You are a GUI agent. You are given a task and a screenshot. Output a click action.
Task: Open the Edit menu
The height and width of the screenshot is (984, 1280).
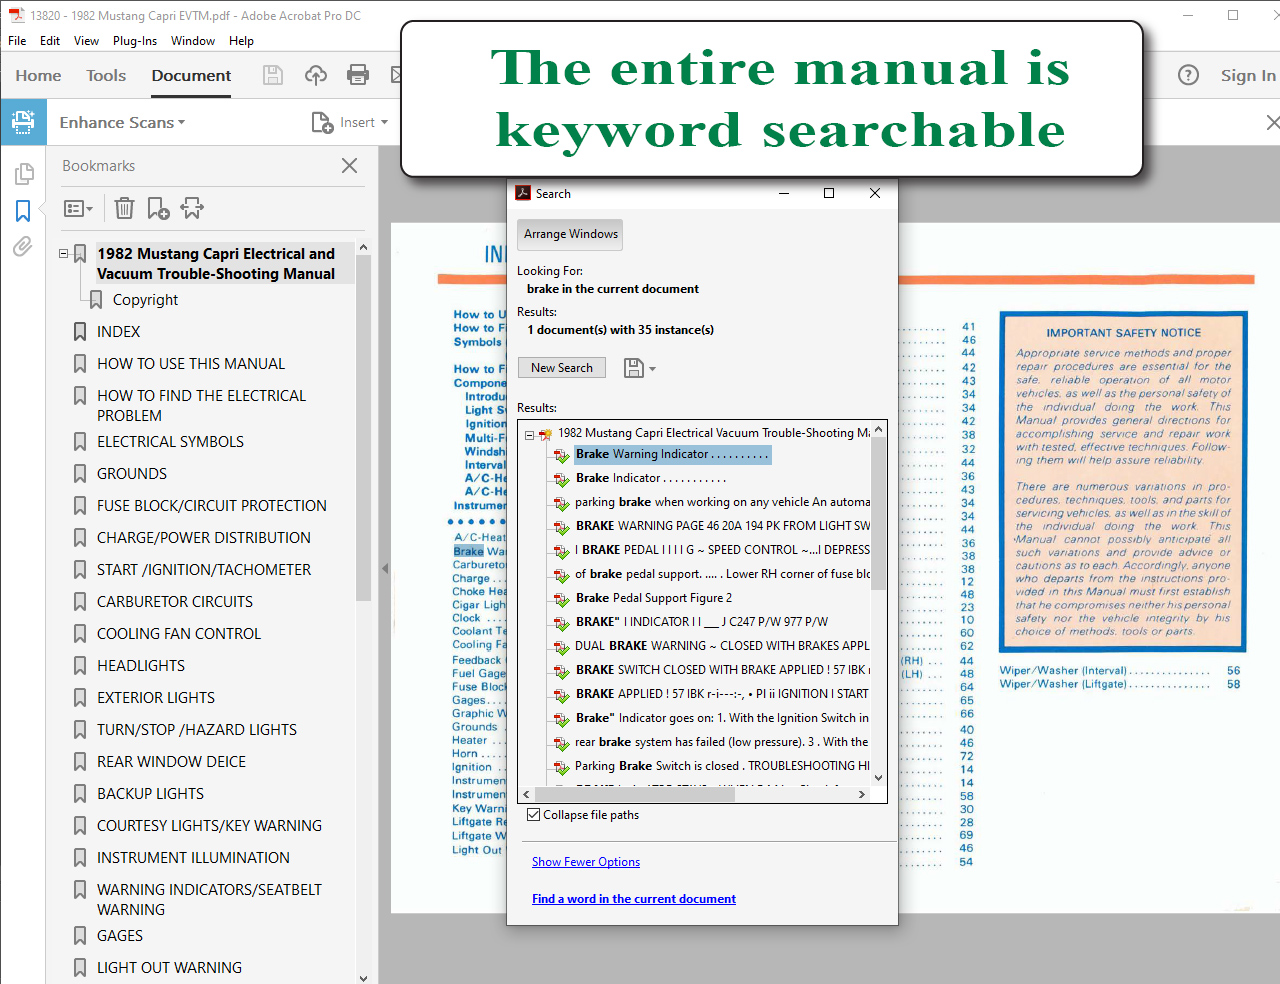50,41
